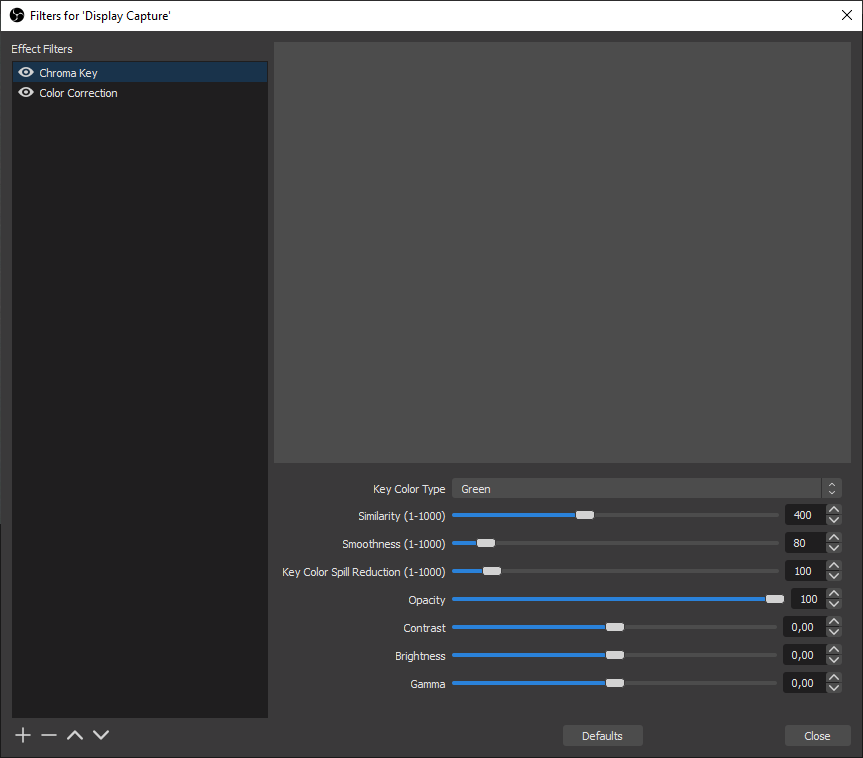The image size is (863, 758).
Task: Move selected filter up with arrow icon
Action: tap(75, 735)
